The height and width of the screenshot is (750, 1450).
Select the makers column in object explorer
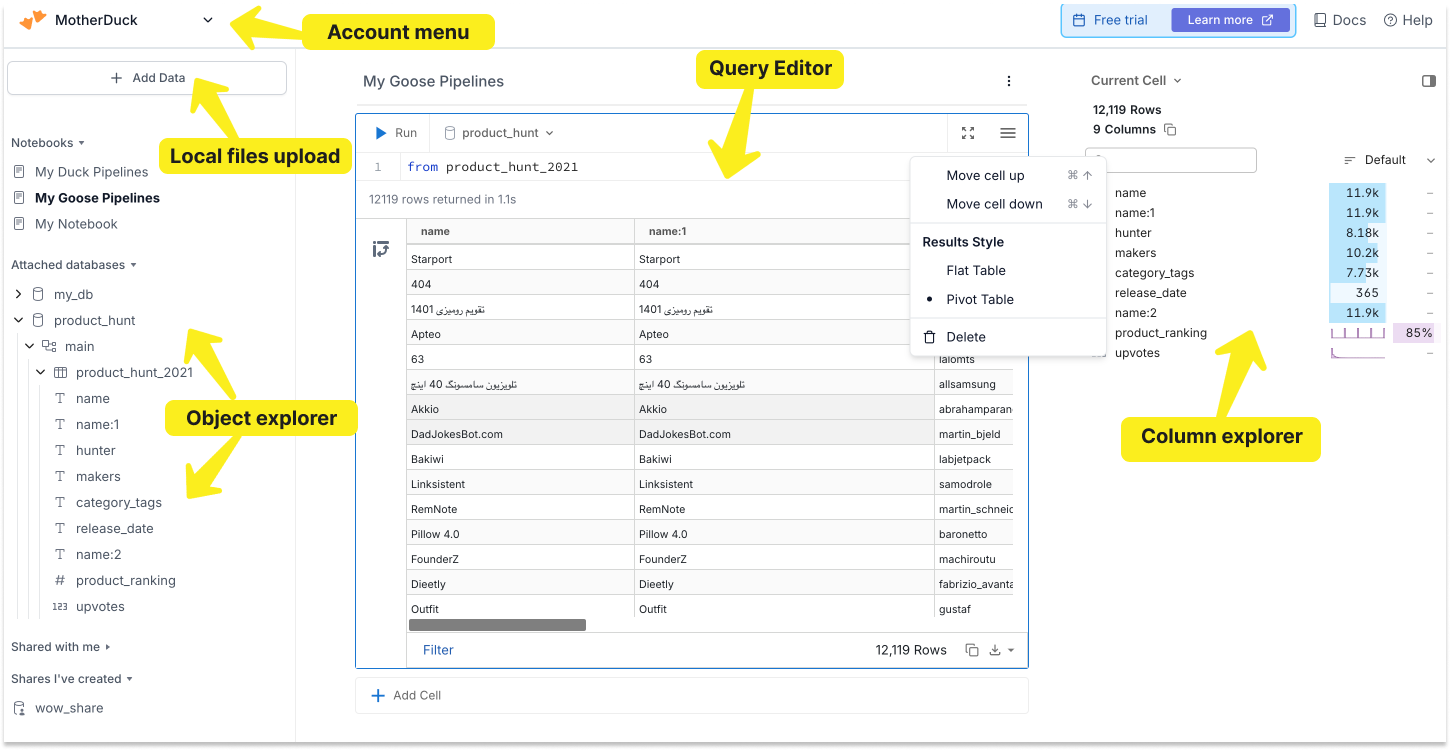98,476
